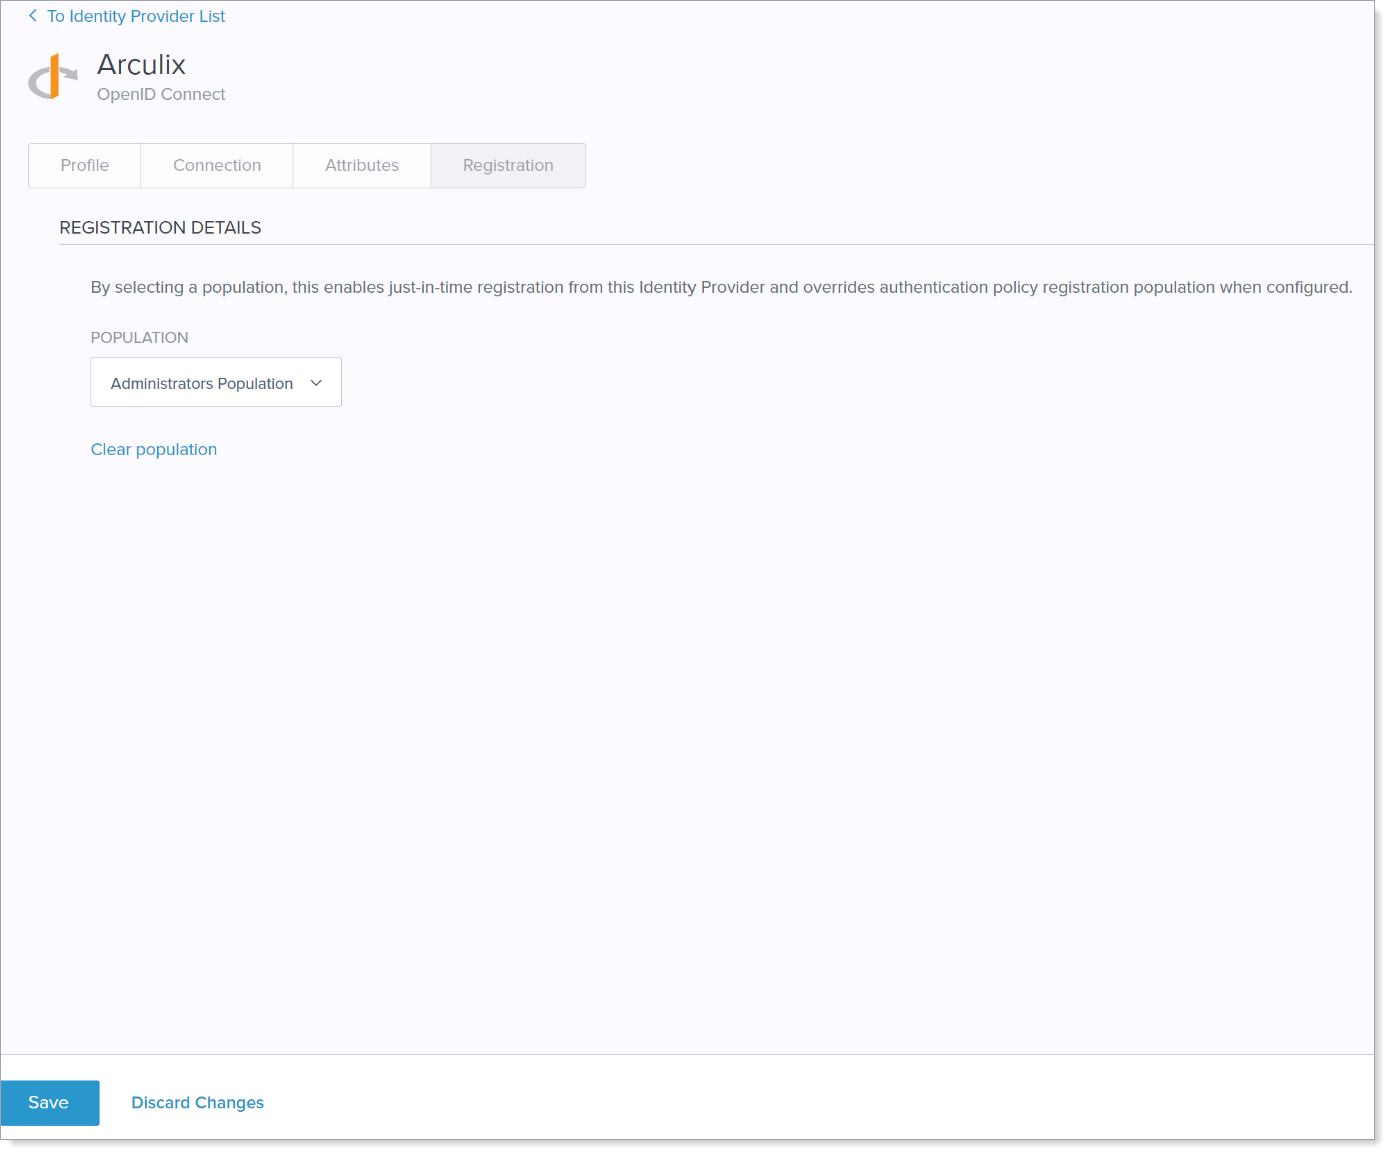This screenshot has width=1390, height=1155.
Task: Click the just-in-time registration description text
Action: (721, 287)
